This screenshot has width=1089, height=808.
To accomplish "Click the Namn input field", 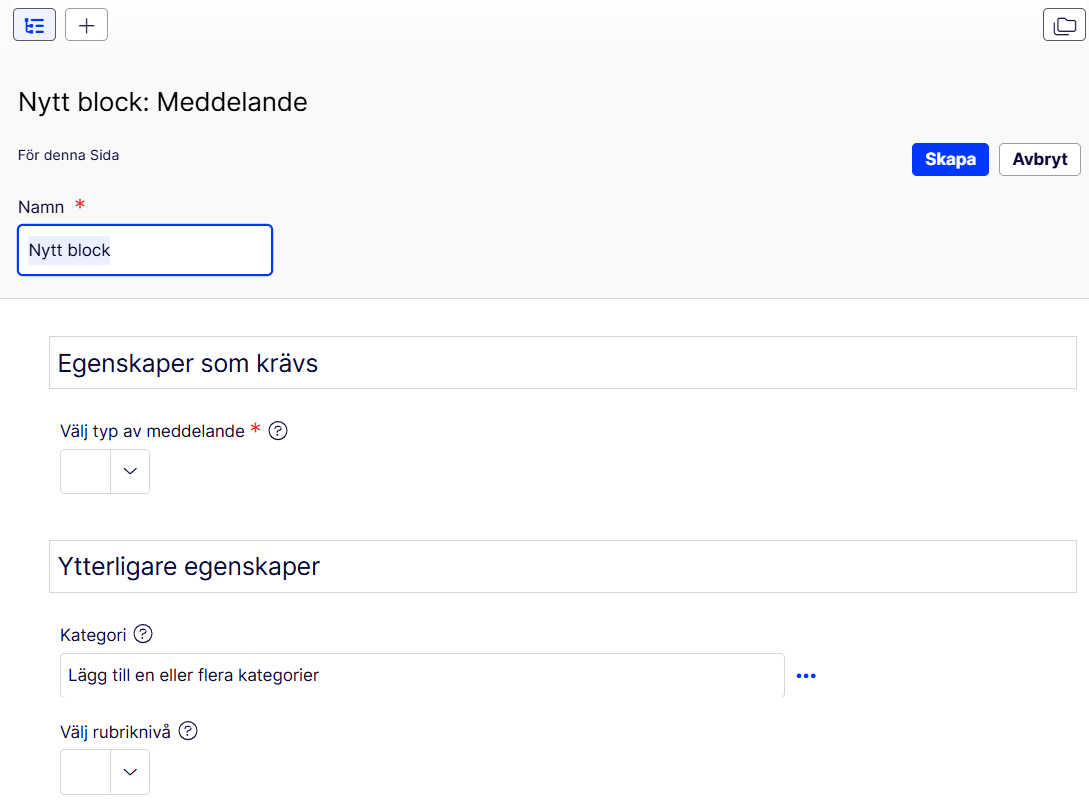I will (x=145, y=250).
